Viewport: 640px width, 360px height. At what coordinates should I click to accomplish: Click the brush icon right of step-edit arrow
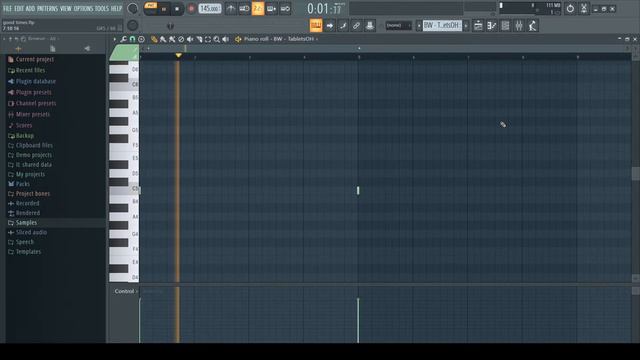(x=343, y=26)
